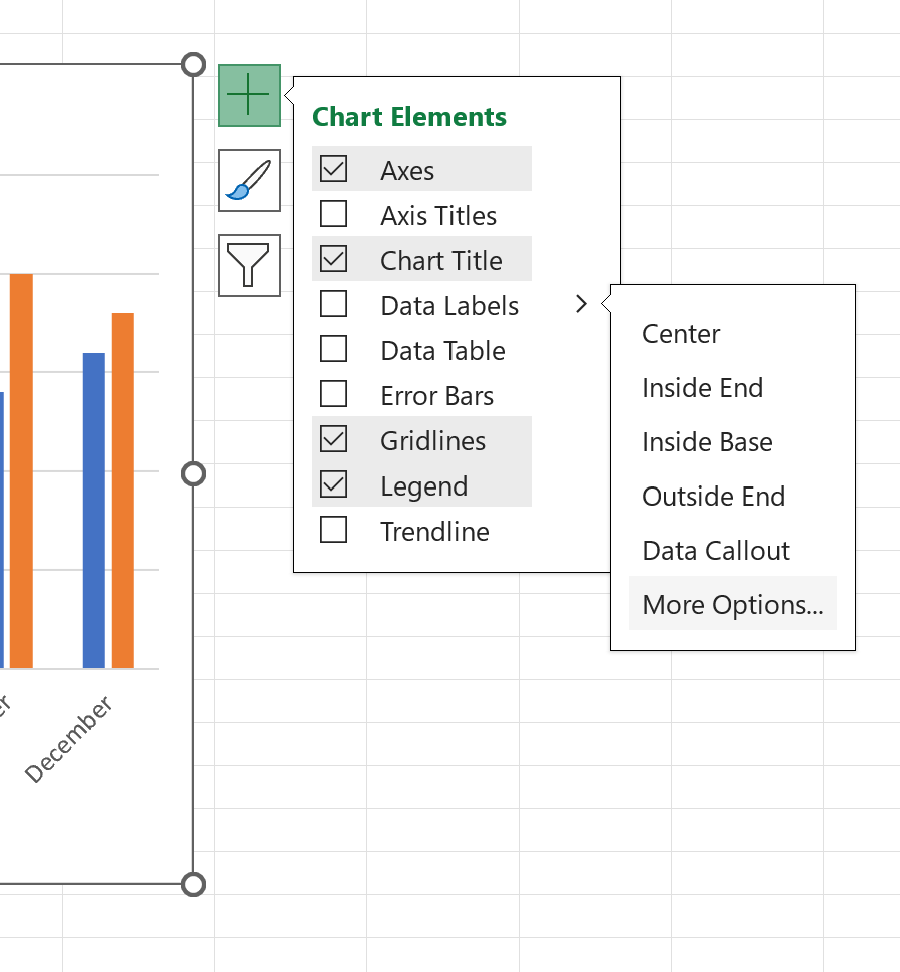Click the Chart Elements plus icon
This screenshot has width=900, height=972.
click(x=249, y=96)
